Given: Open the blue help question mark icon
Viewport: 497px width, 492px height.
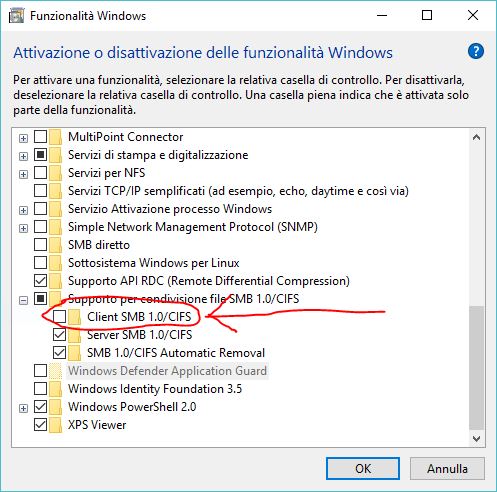Looking at the screenshot, I should (476, 51).
